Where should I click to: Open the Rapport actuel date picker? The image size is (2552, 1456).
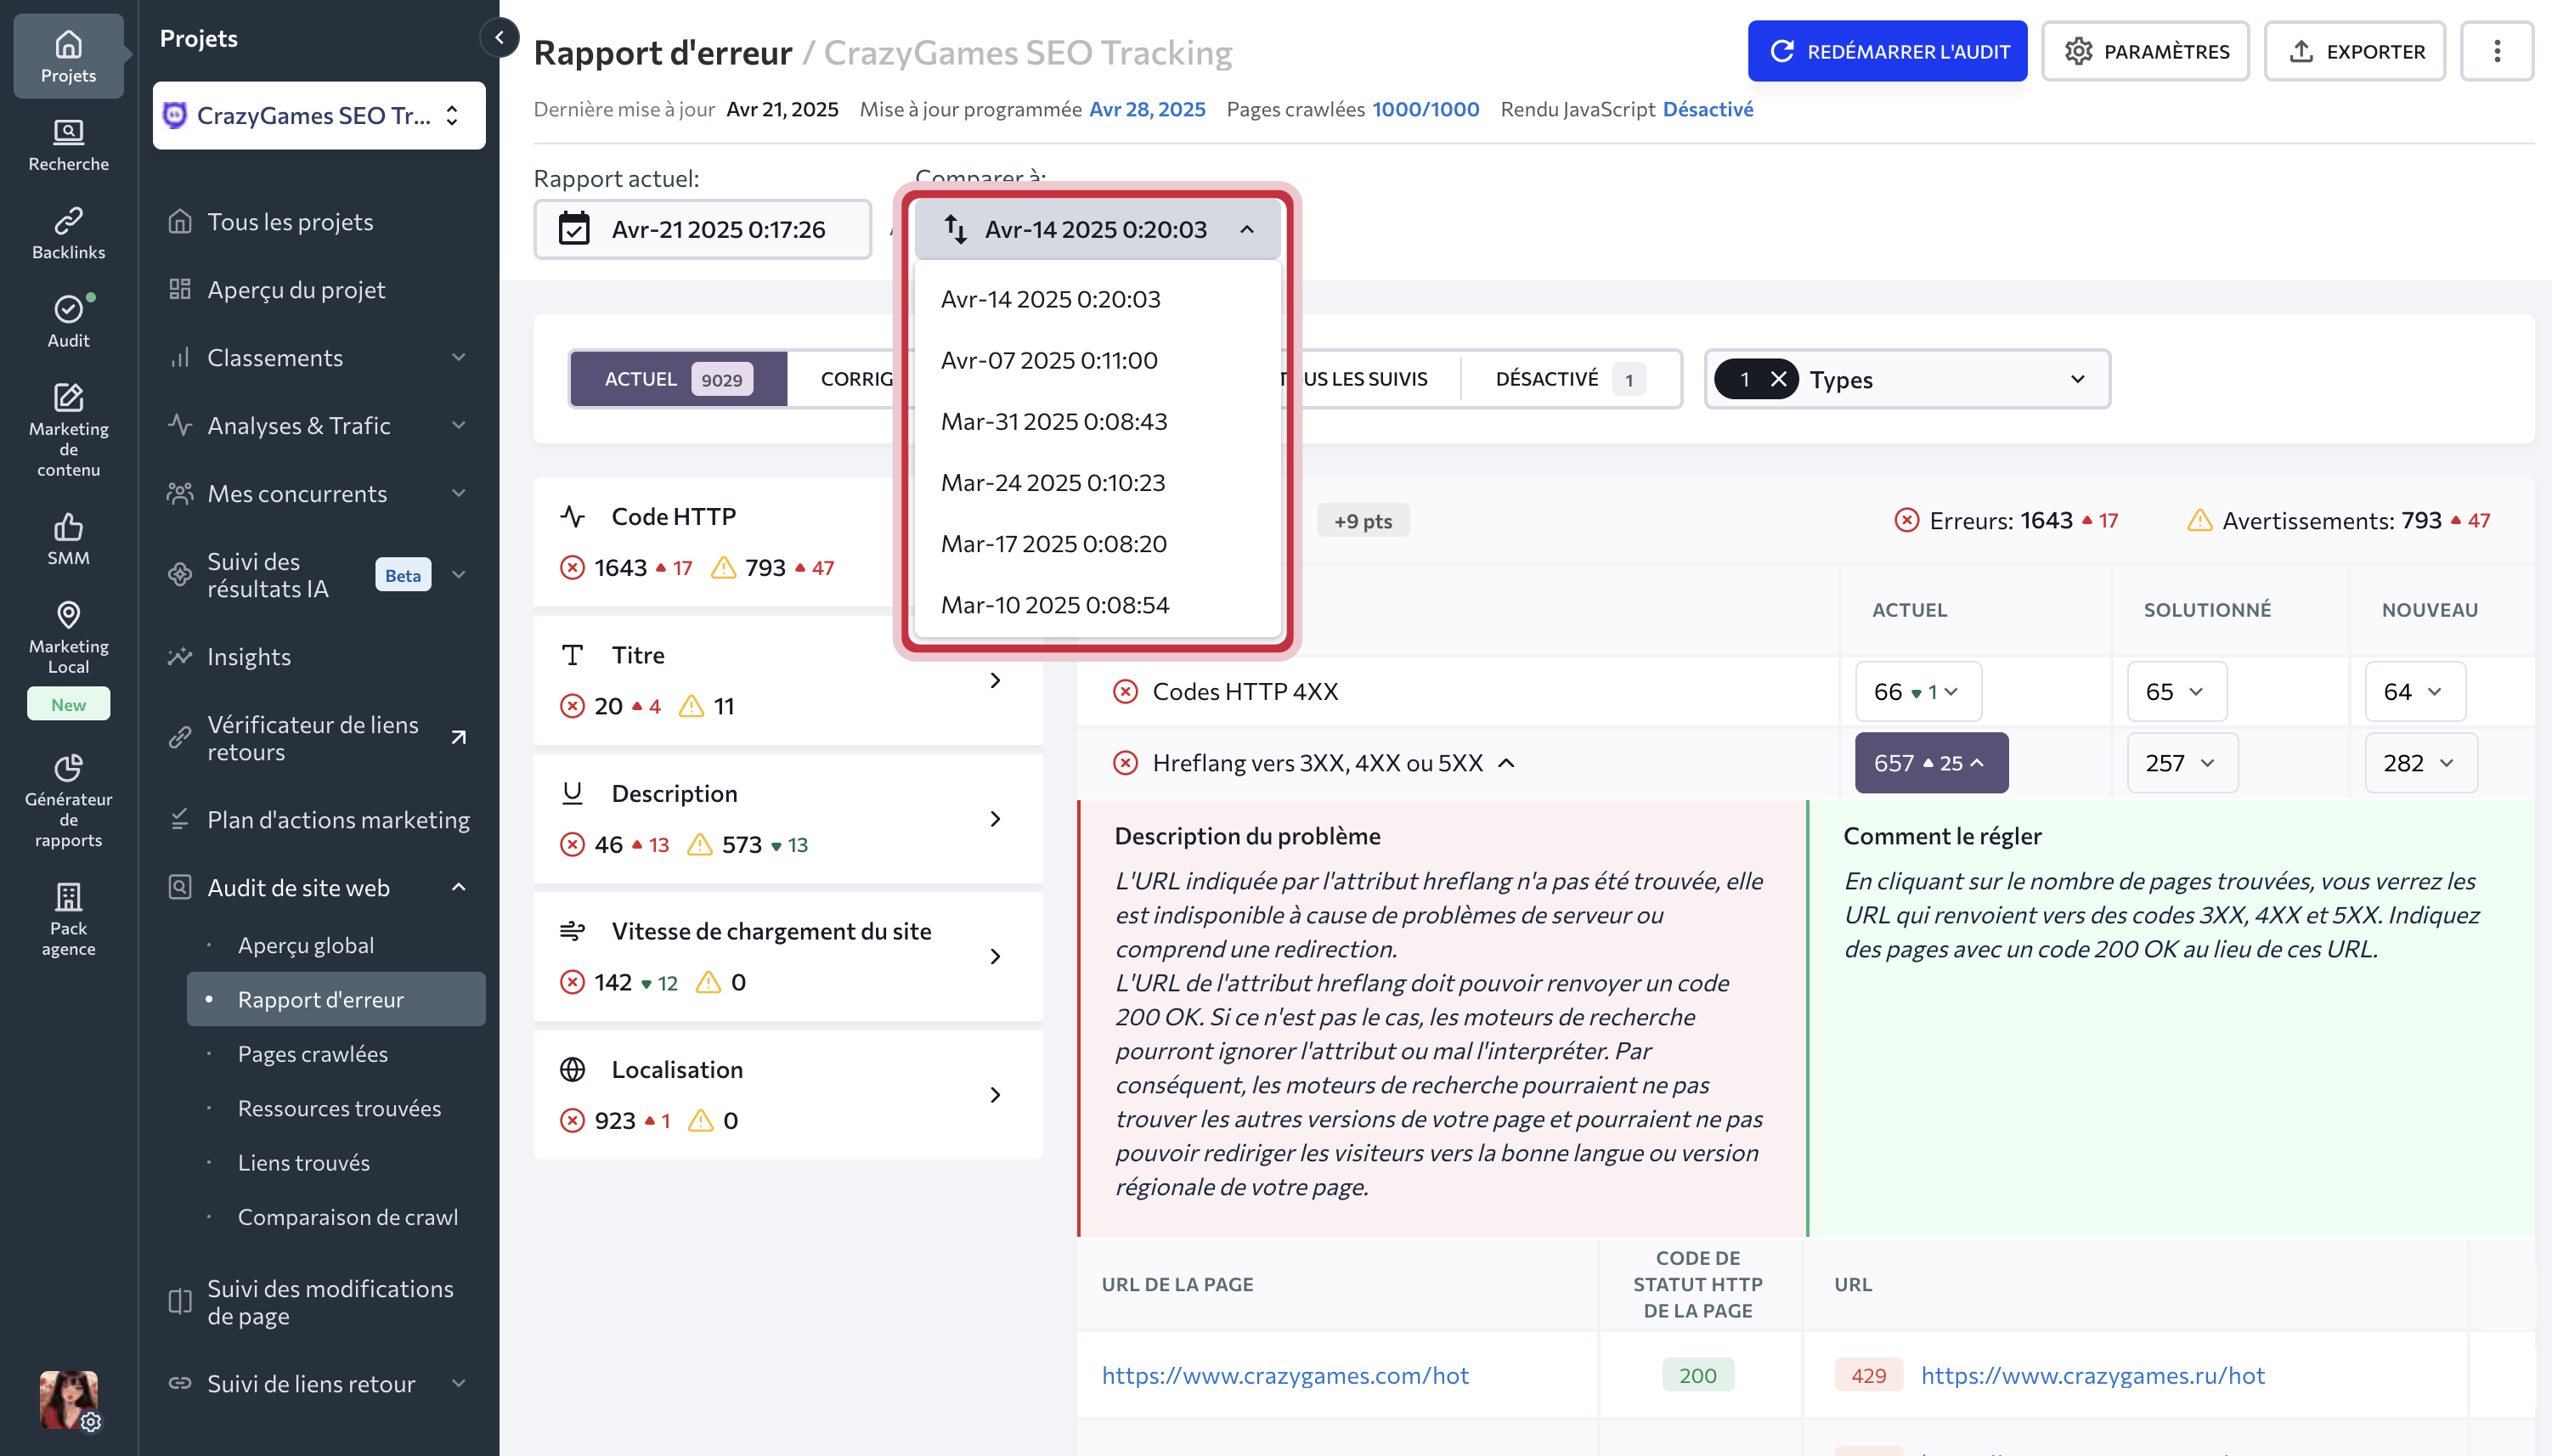[702, 230]
